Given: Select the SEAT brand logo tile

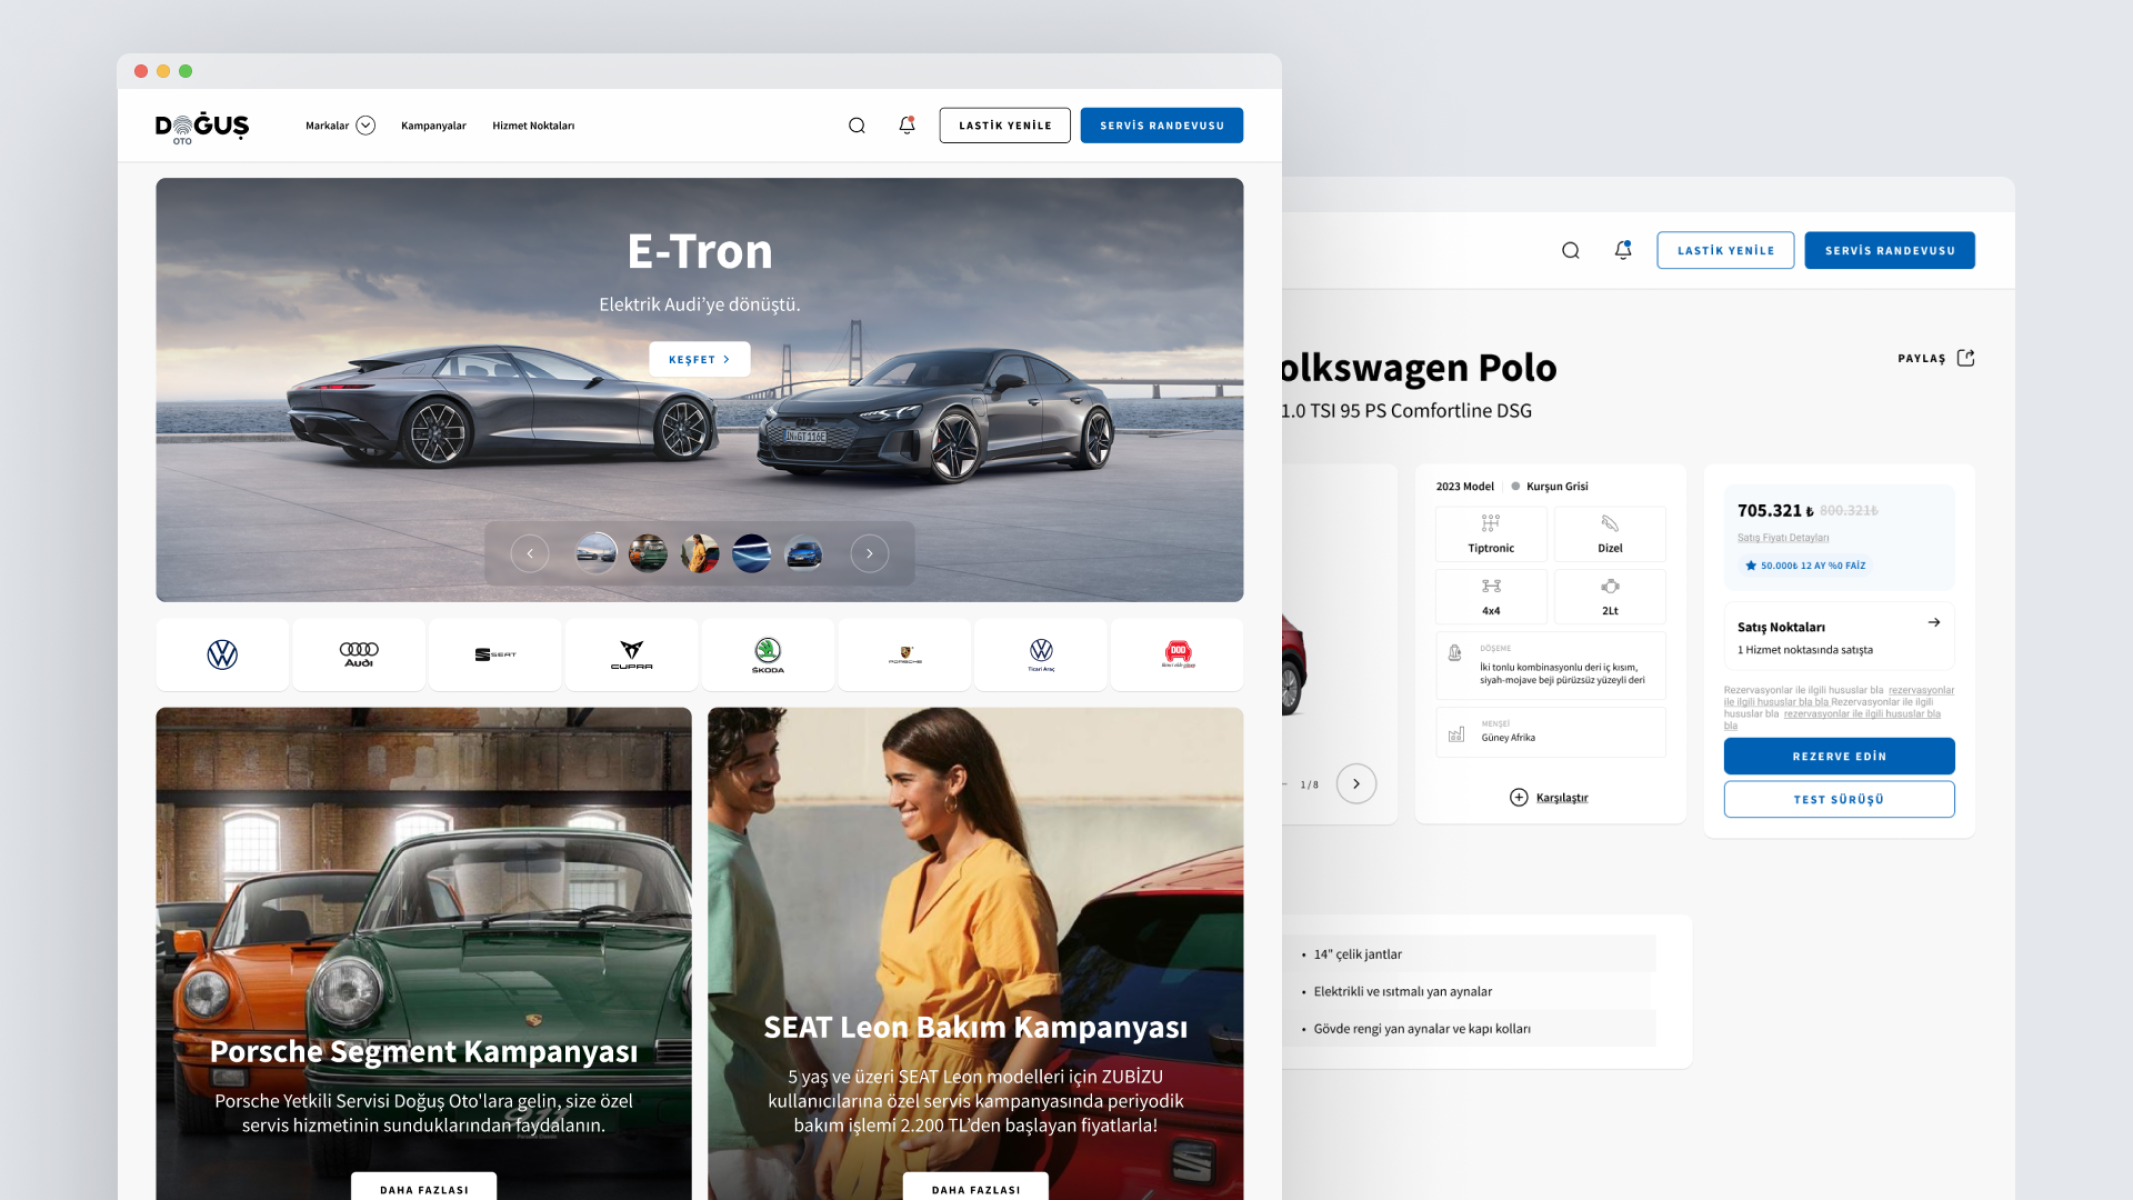Looking at the screenshot, I should 495,654.
